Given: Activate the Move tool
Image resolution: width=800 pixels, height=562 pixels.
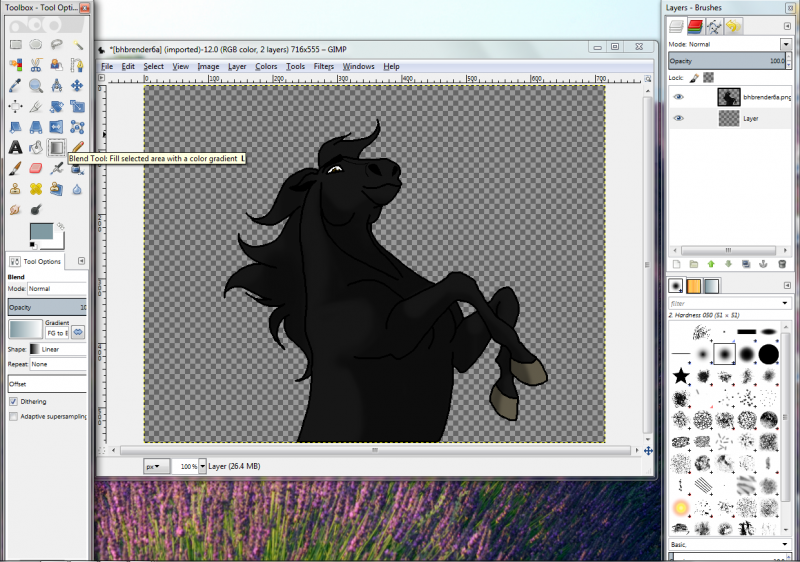Looking at the screenshot, I should tap(78, 85).
